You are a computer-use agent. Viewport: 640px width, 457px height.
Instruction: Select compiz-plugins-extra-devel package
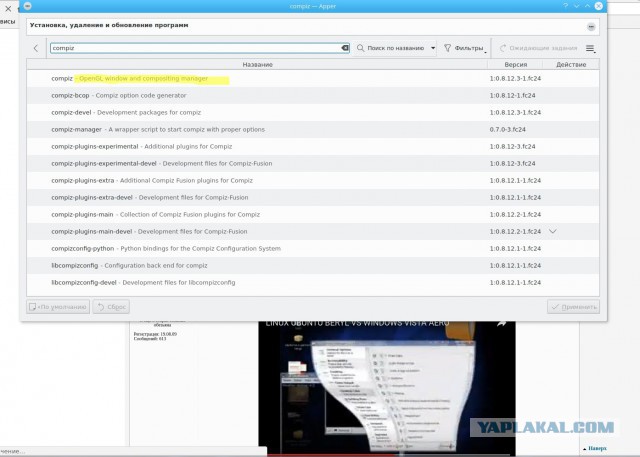pyautogui.click(x=313, y=197)
